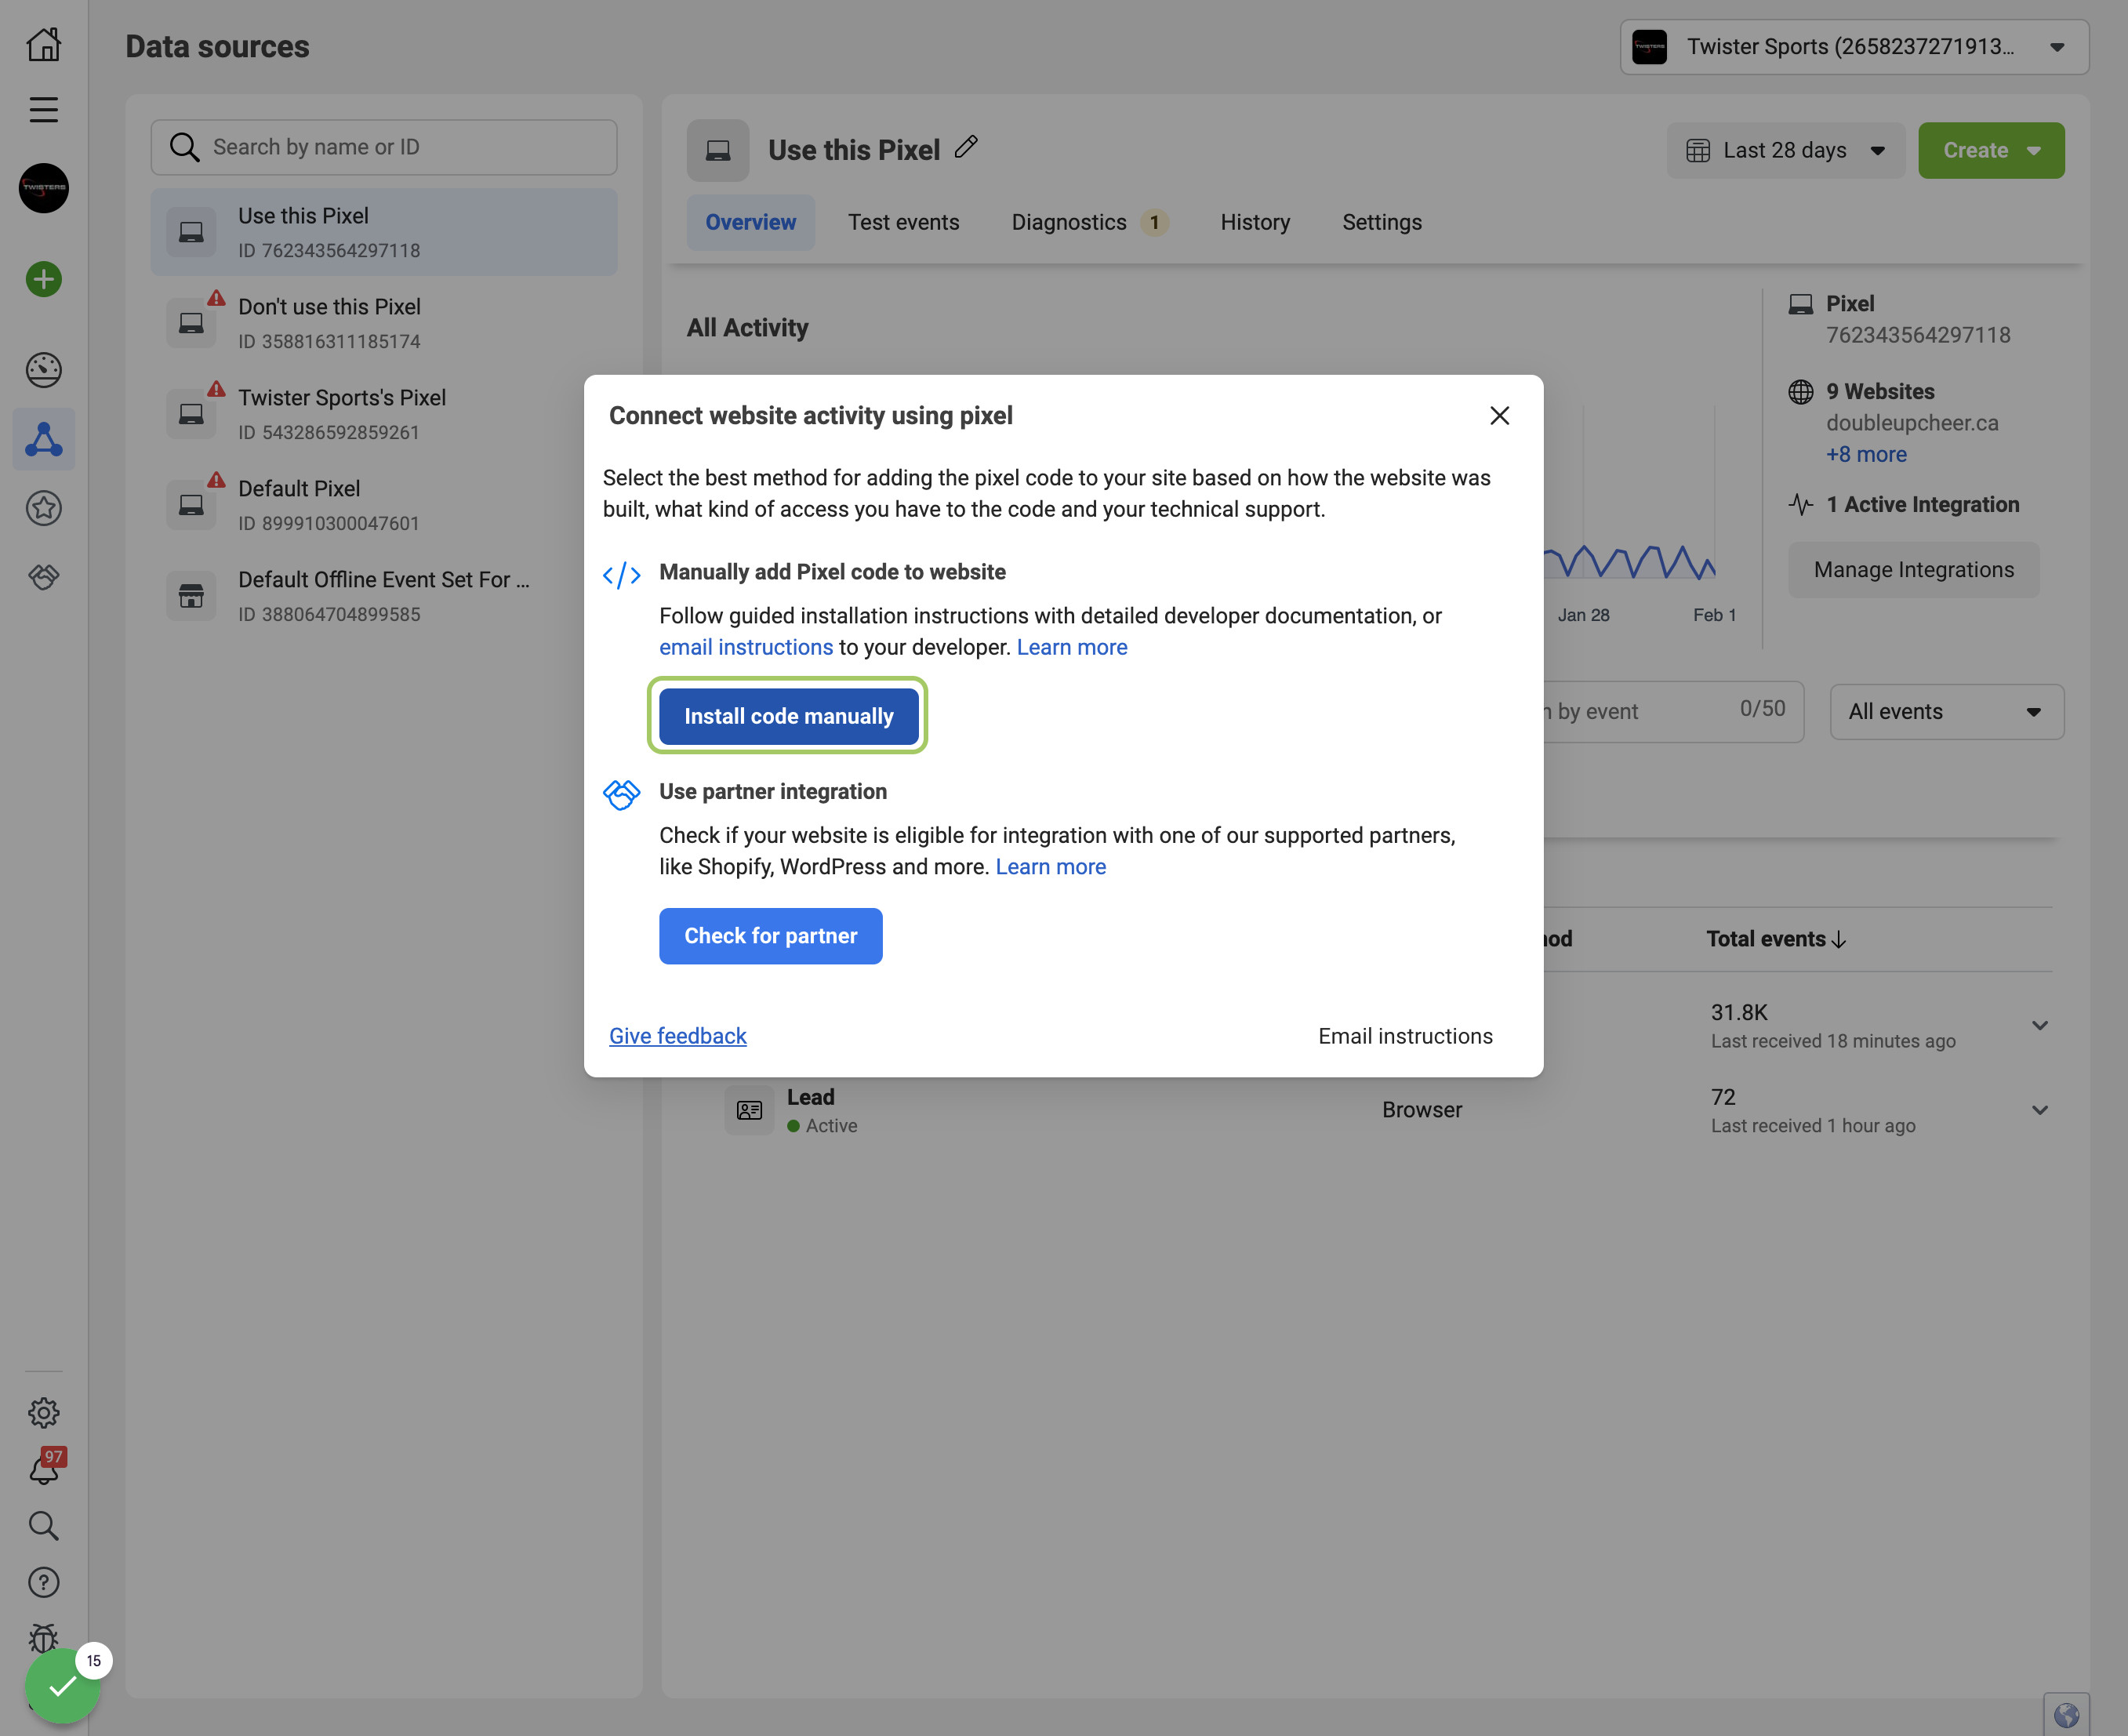Open the settings gear icon
Viewport: 2128px width, 1736px height.
[43, 1412]
